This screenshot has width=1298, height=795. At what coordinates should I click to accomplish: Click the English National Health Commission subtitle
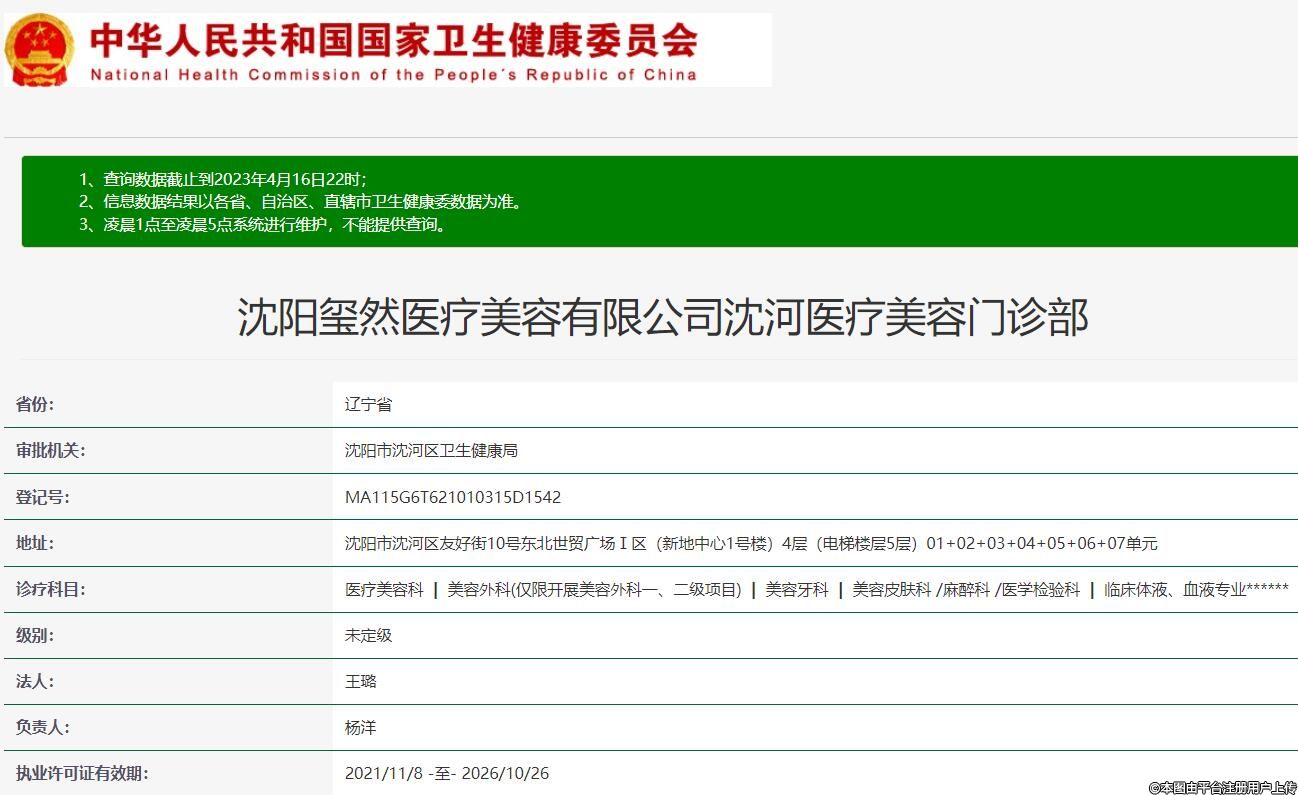pyautogui.click(x=394, y=75)
